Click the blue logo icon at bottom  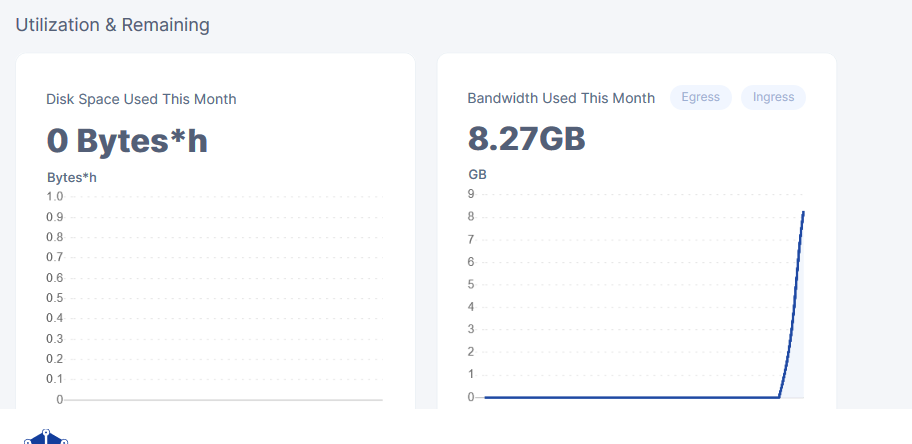[46, 437]
